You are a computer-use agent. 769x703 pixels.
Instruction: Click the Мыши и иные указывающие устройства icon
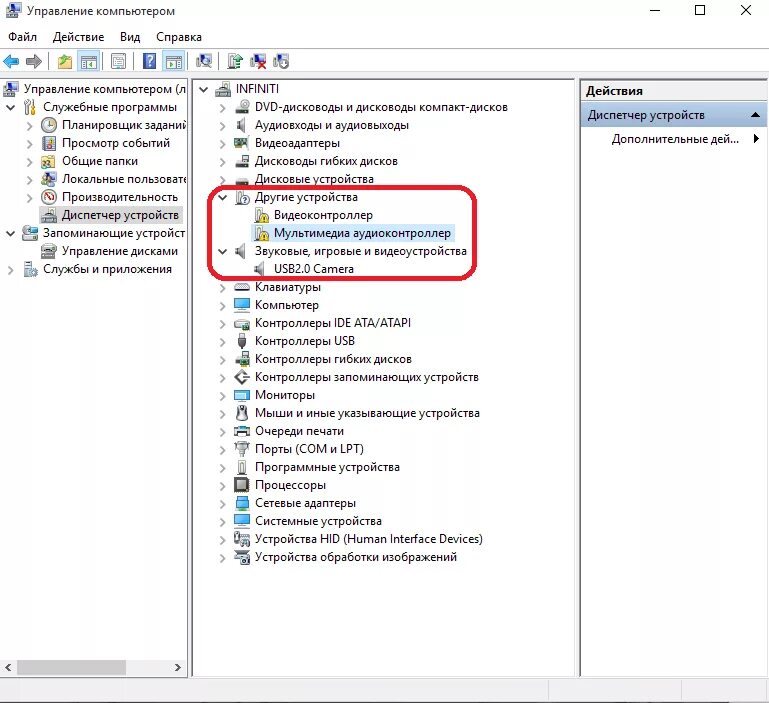[241, 413]
